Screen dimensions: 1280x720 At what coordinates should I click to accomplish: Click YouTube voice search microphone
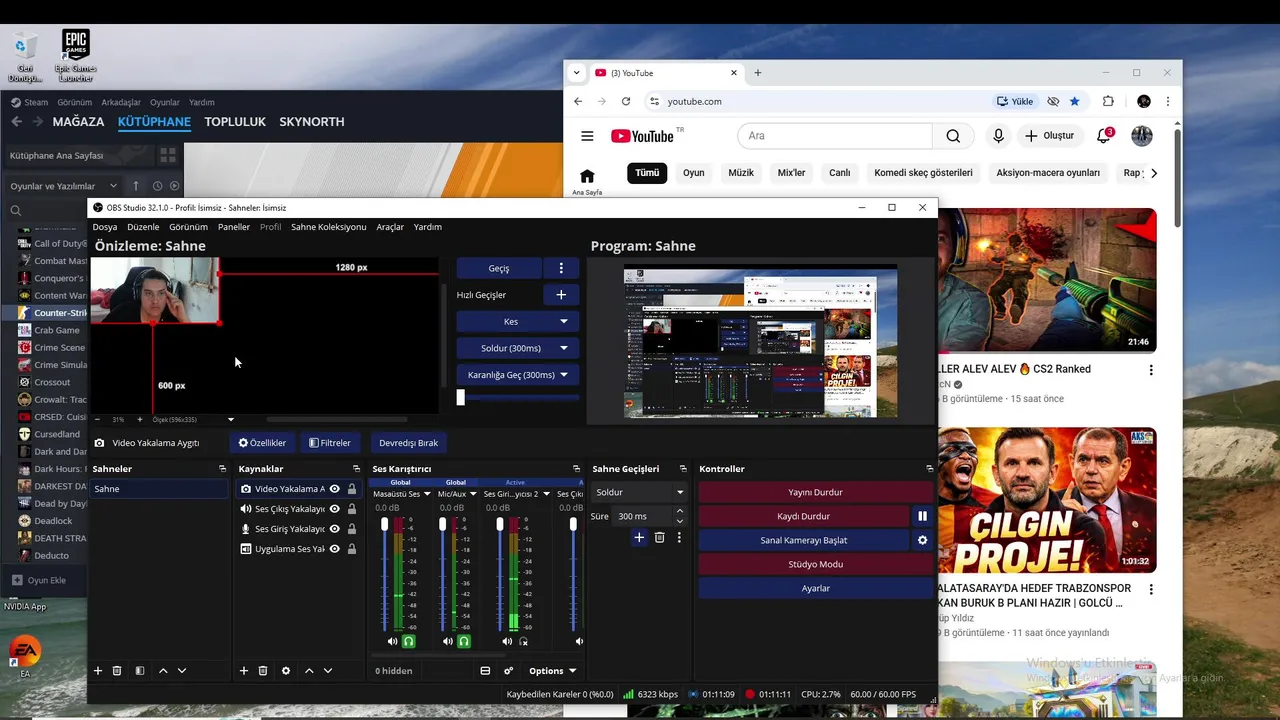(x=998, y=136)
